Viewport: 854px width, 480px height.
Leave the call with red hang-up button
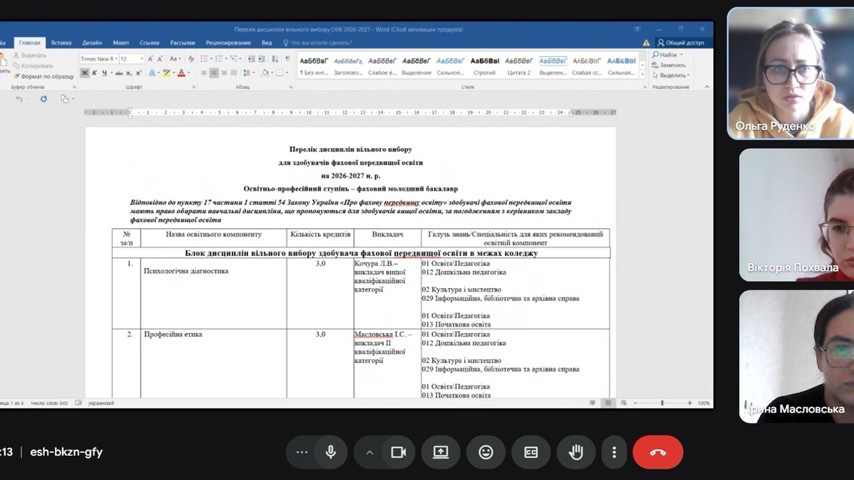click(x=657, y=452)
